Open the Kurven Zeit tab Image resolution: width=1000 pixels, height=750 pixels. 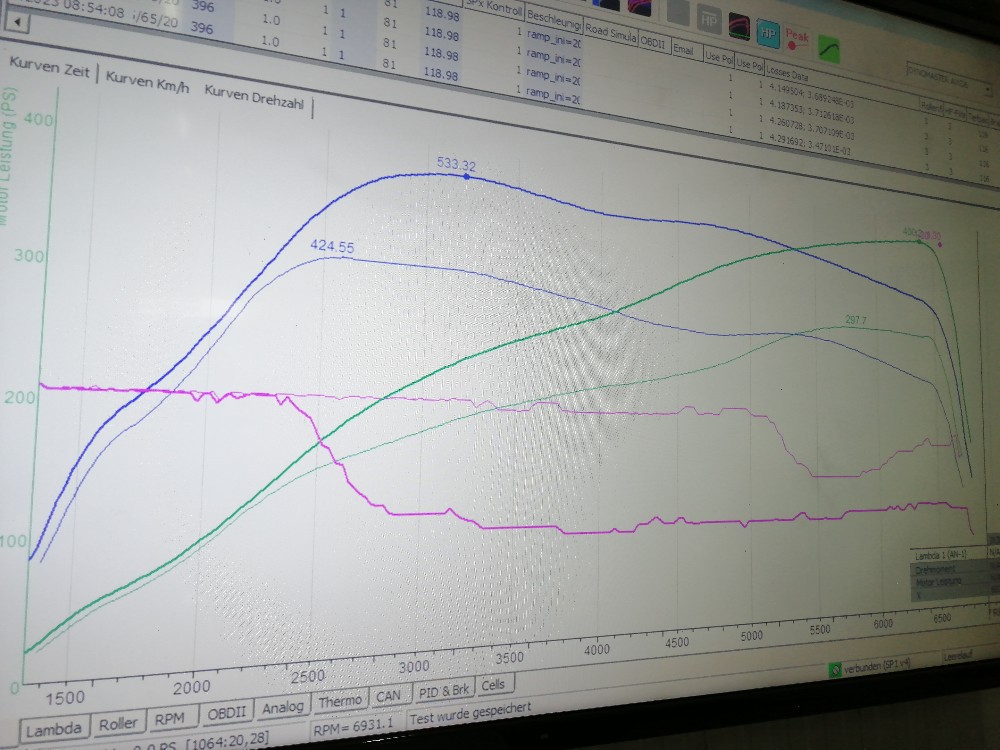pyautogui.click(x=50, y=73)
